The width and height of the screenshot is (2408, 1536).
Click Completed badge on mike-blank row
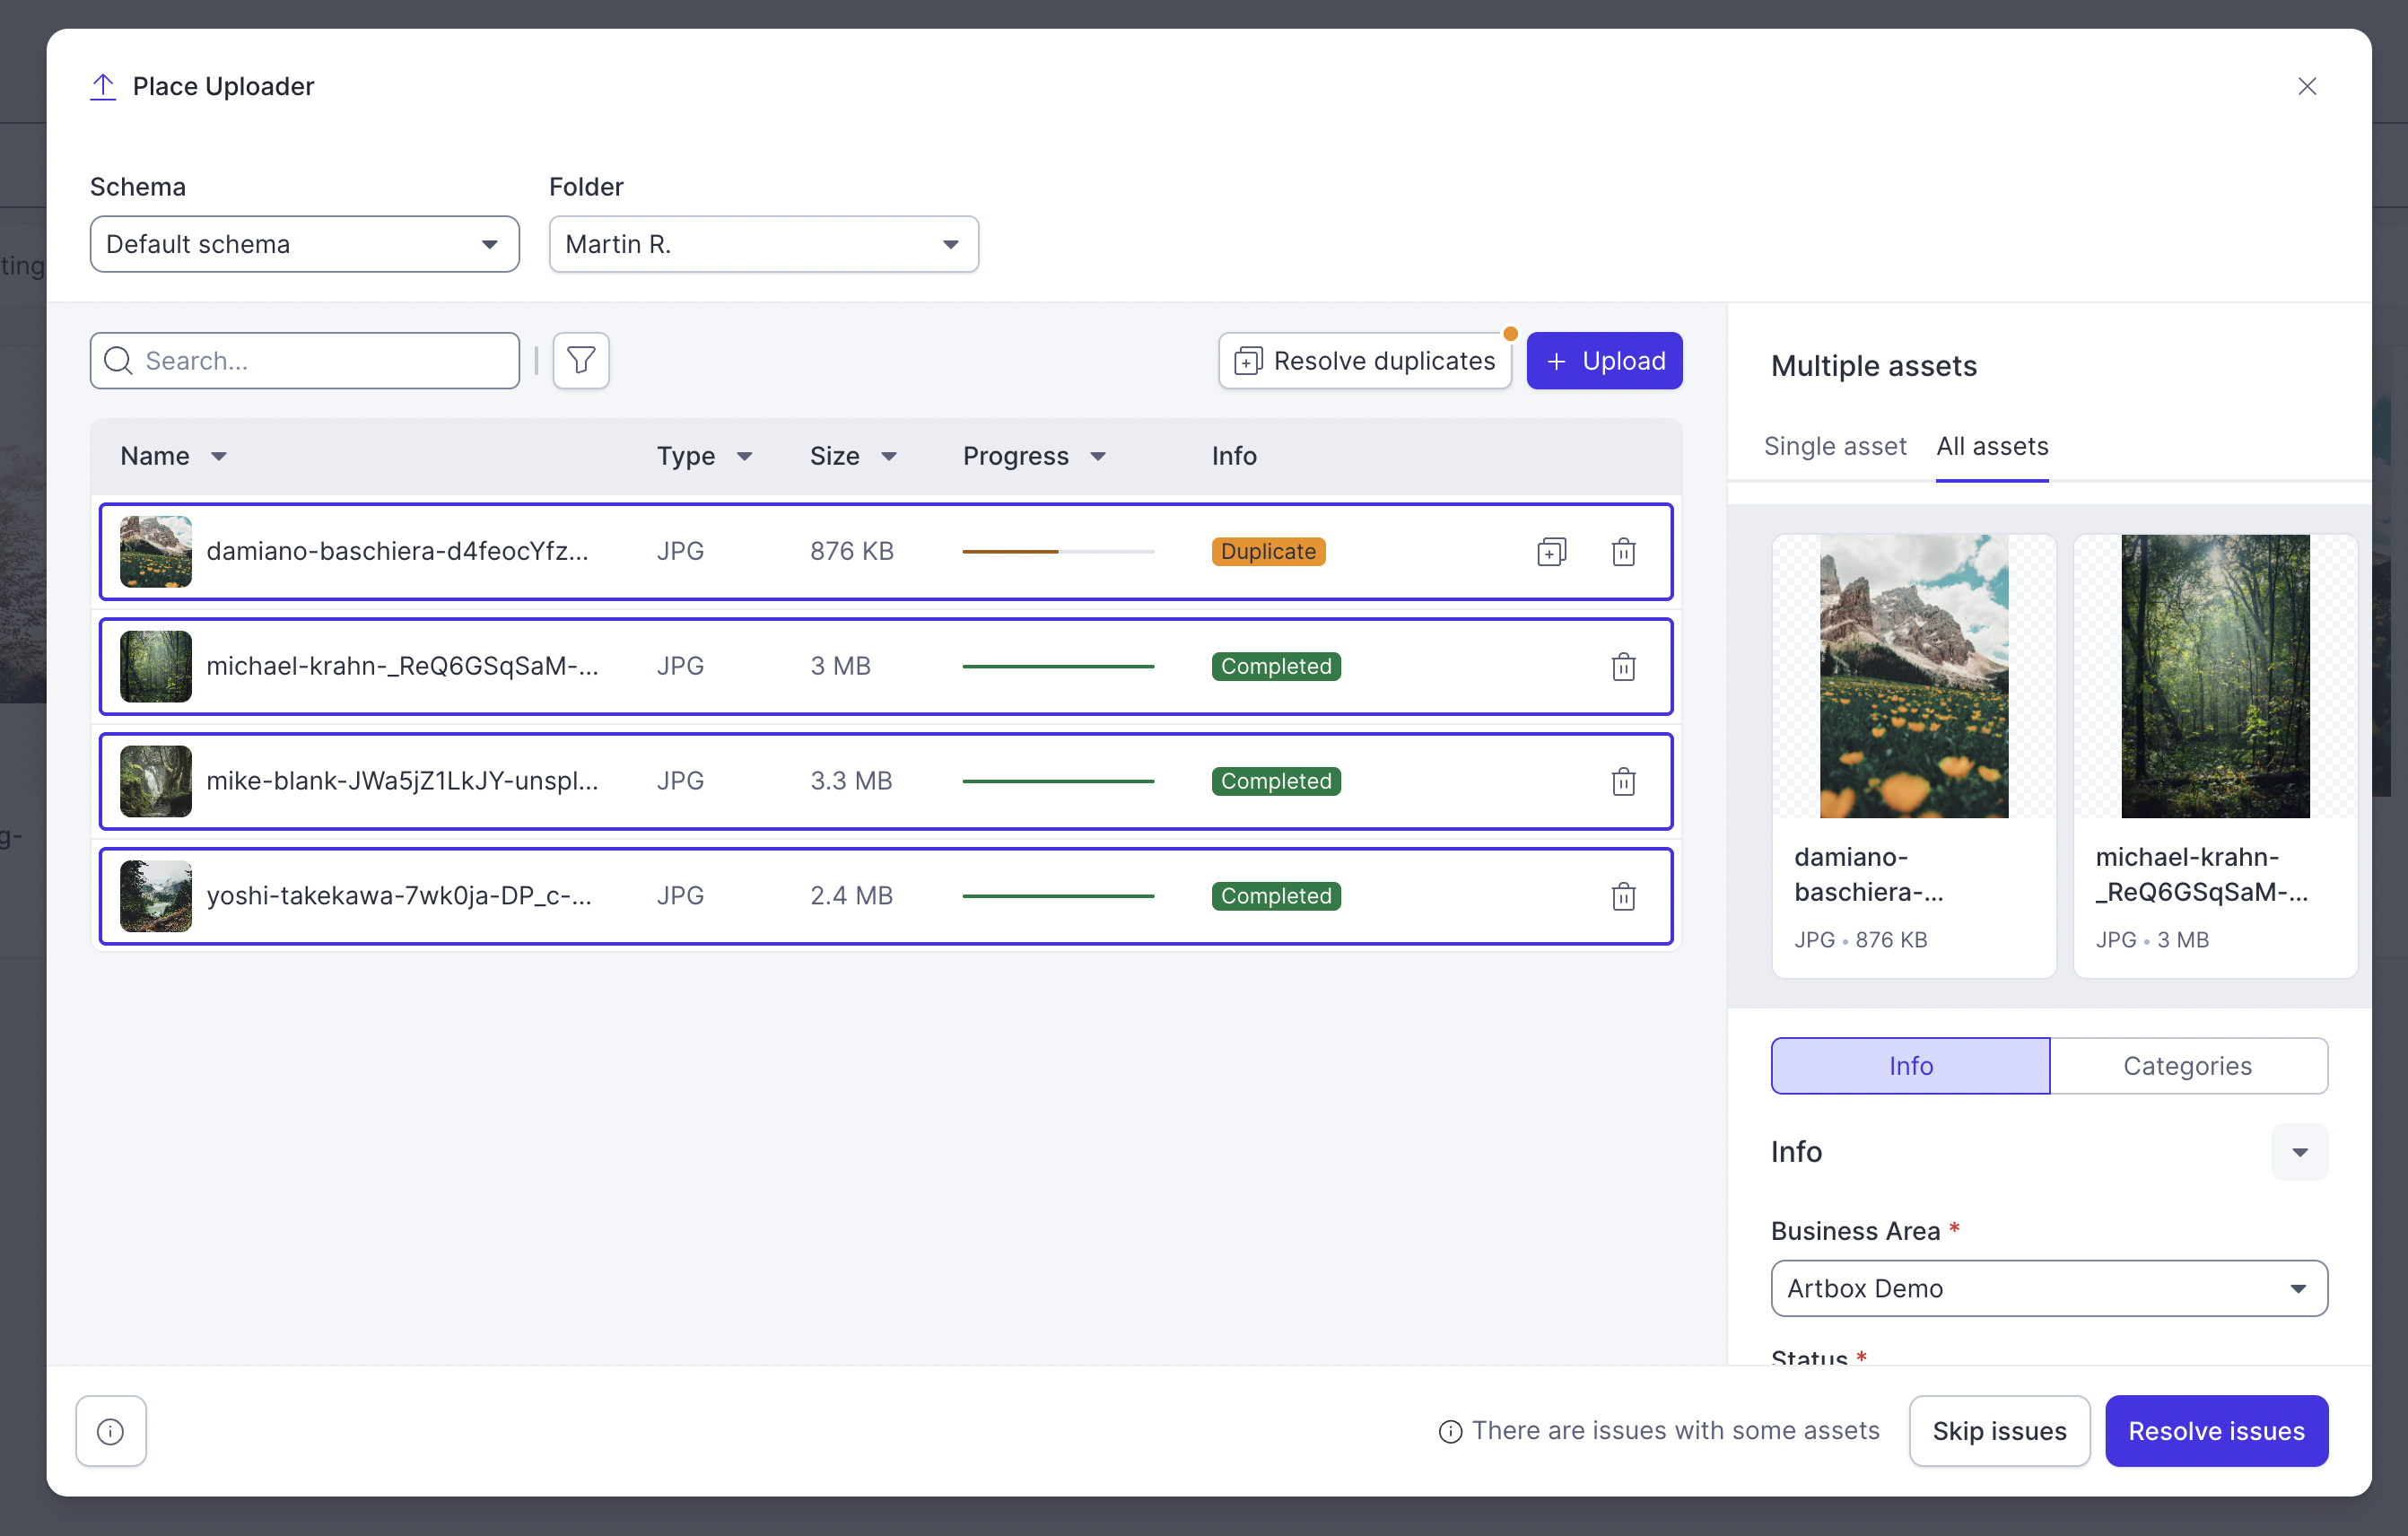[1276, 781]
